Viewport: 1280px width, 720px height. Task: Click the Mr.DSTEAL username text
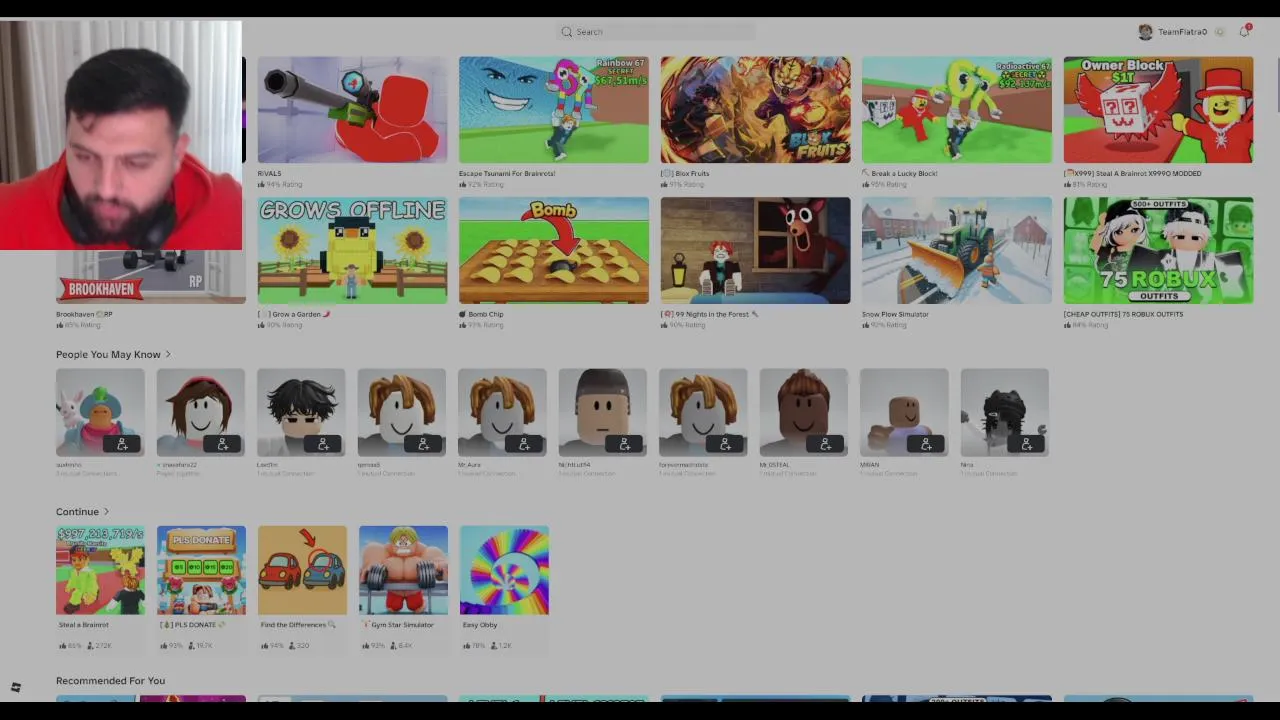point(775,464)
